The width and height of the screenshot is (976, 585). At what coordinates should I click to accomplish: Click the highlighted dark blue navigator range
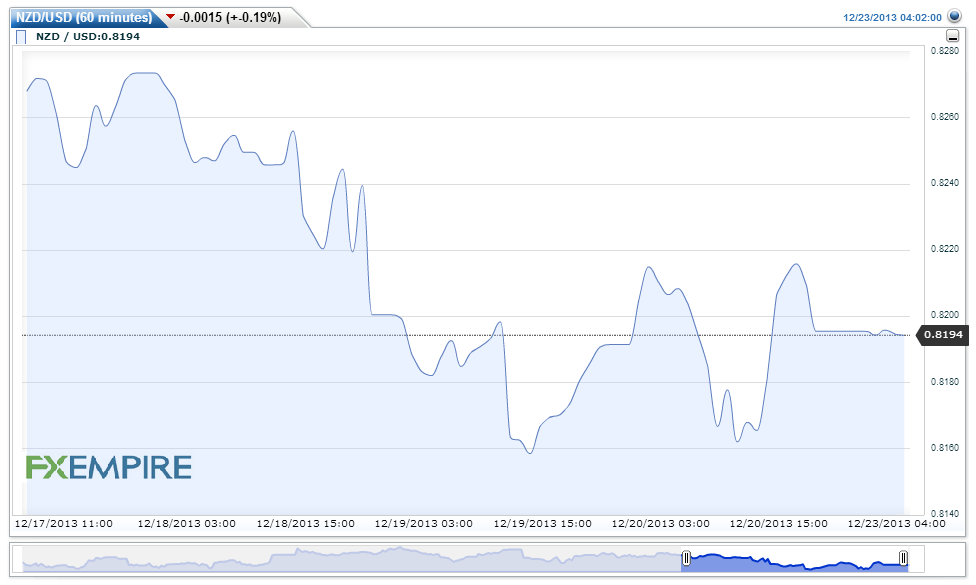click(x=794, y=561)
